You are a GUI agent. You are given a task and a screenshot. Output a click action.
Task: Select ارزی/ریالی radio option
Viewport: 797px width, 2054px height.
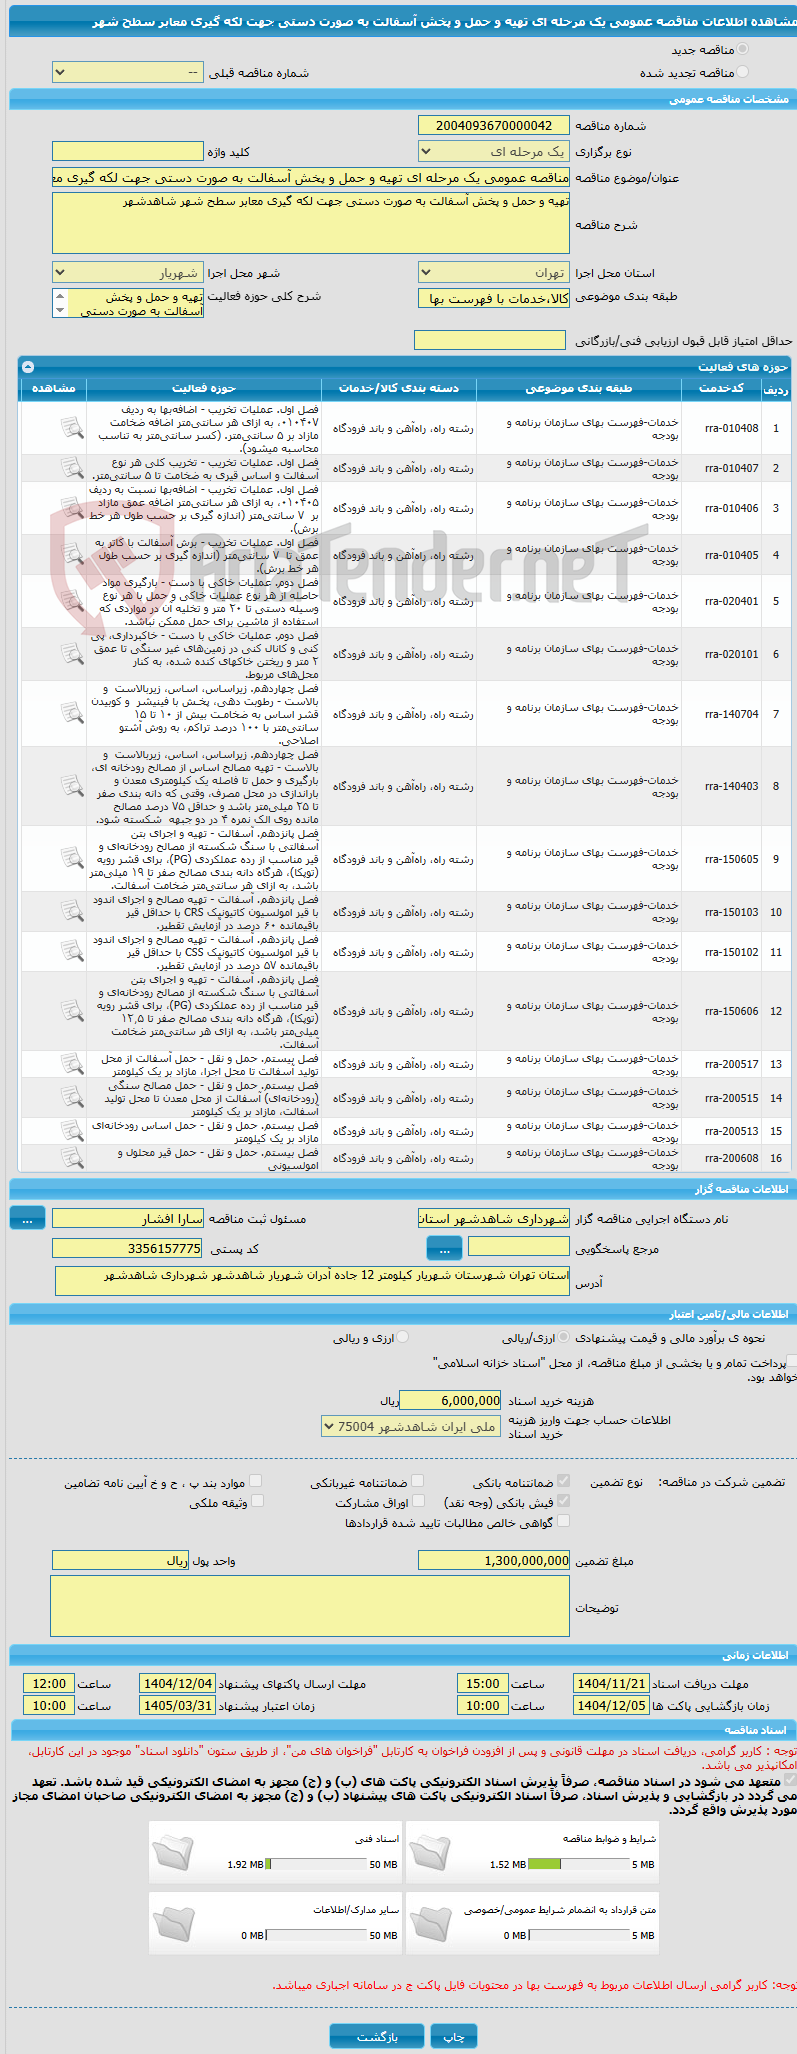(x=565, y=1337)
